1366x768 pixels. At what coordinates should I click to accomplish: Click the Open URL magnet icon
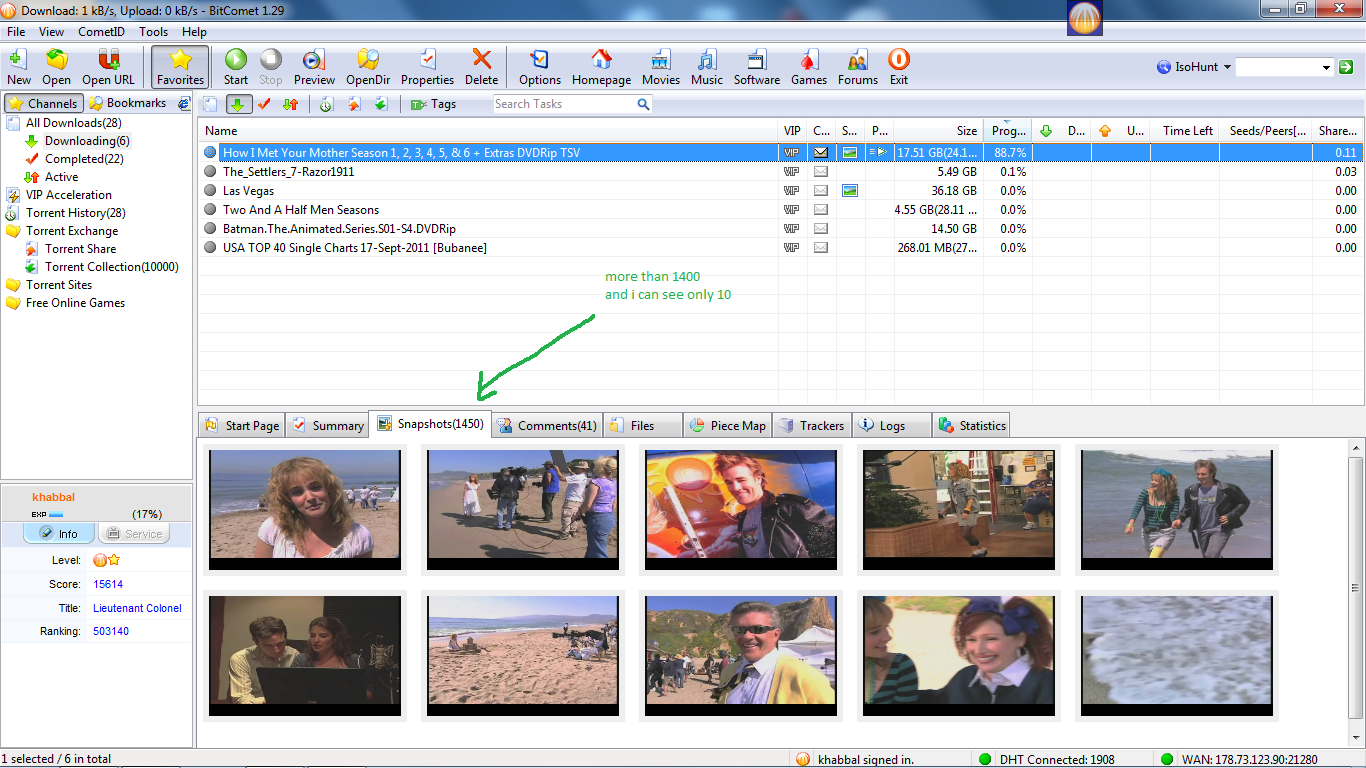click(108, 67)
